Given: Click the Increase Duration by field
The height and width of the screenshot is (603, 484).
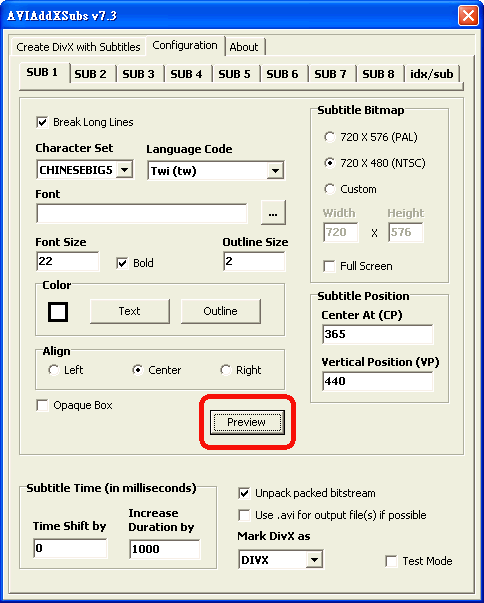Looking at the screenshot, I should pos(165,549).
